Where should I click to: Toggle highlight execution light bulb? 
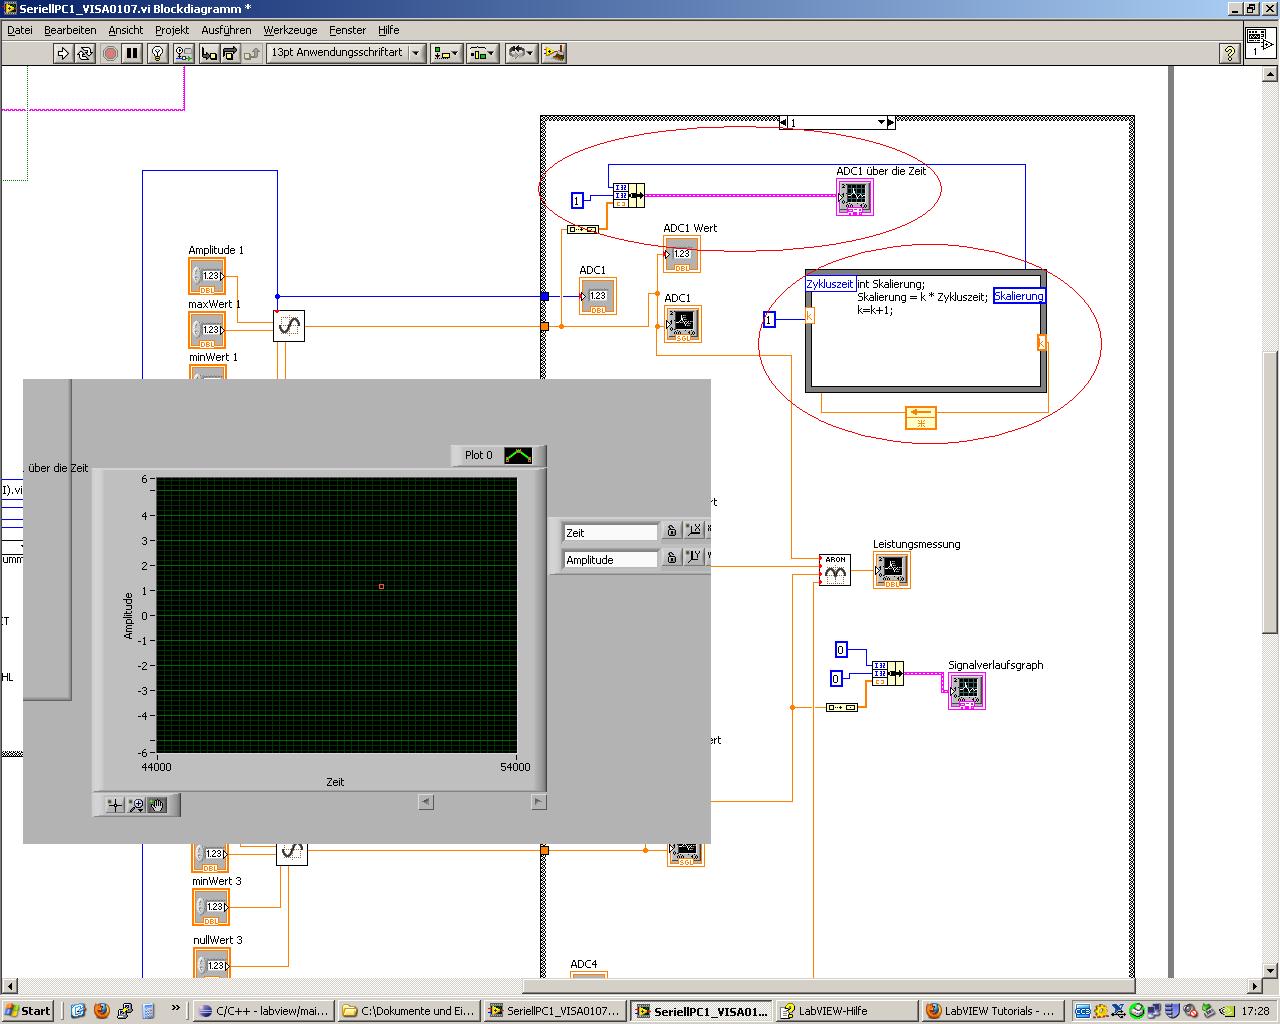(157, 54)
